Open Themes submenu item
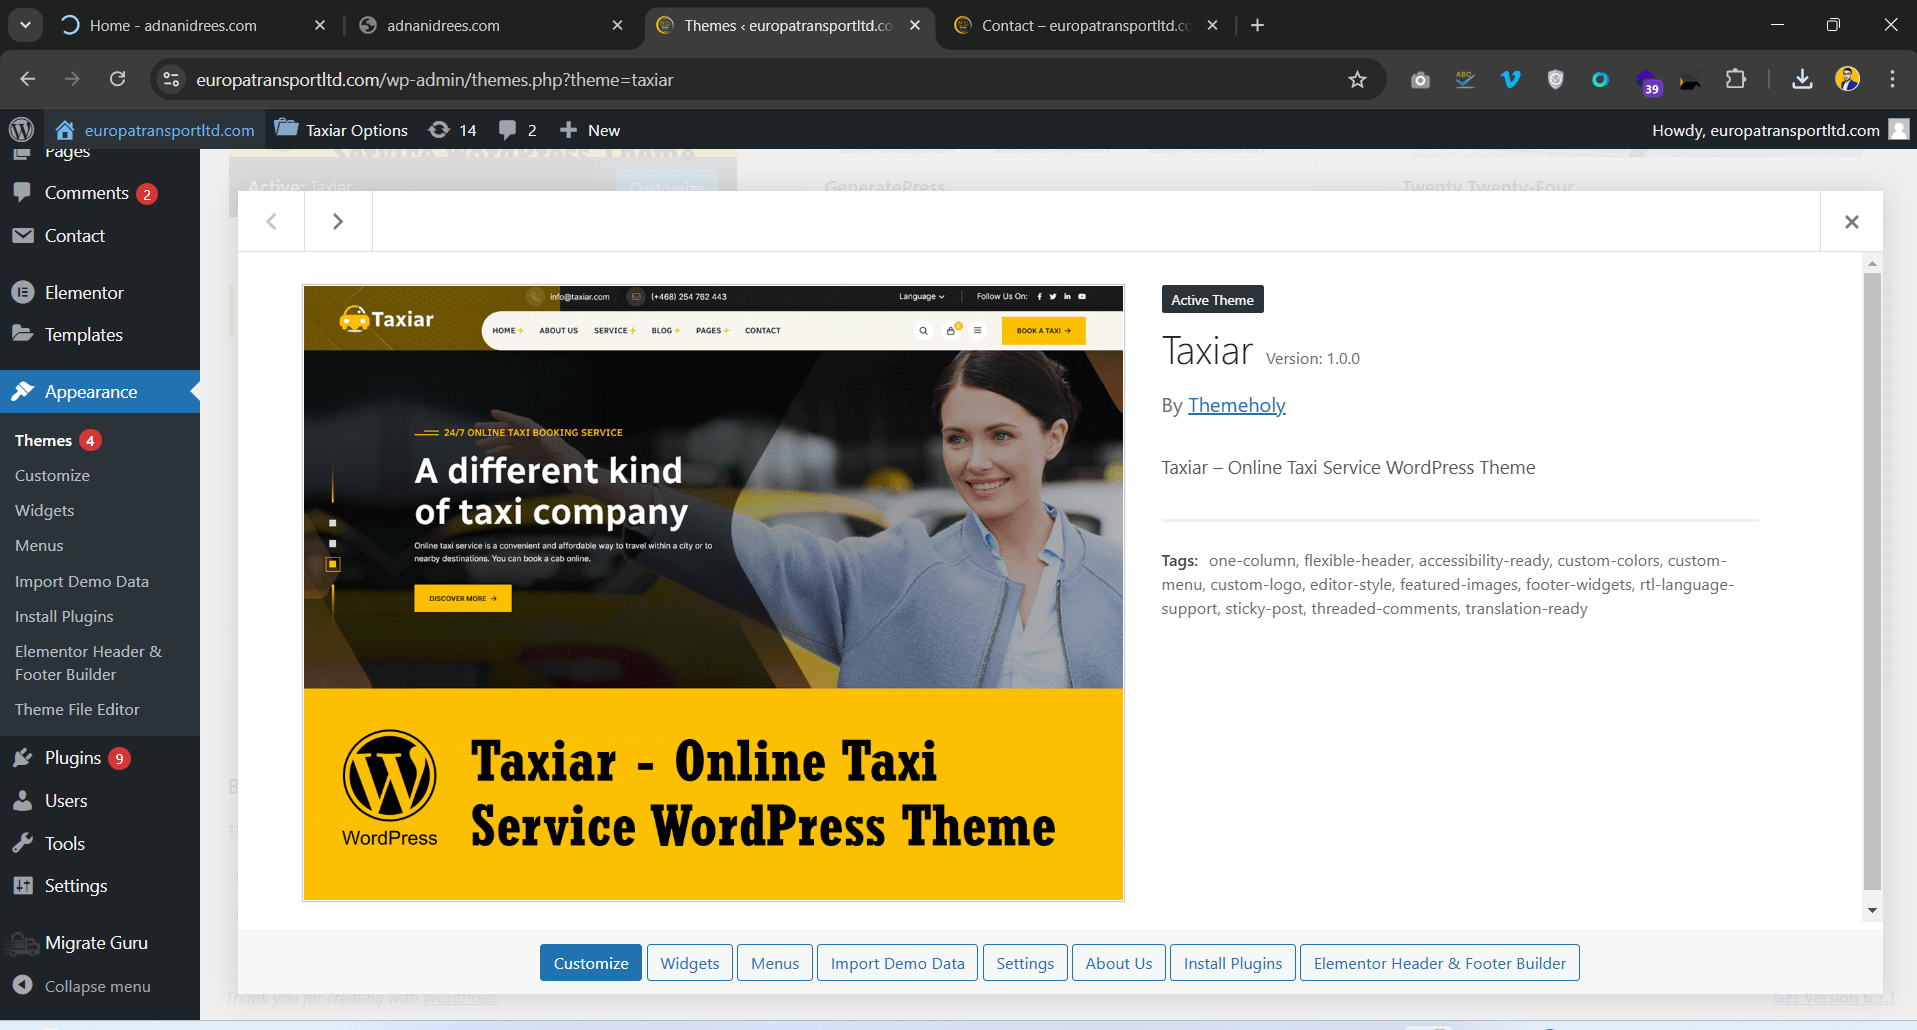The height and width of the screenshot is (1030, 1917). point(43,440)
